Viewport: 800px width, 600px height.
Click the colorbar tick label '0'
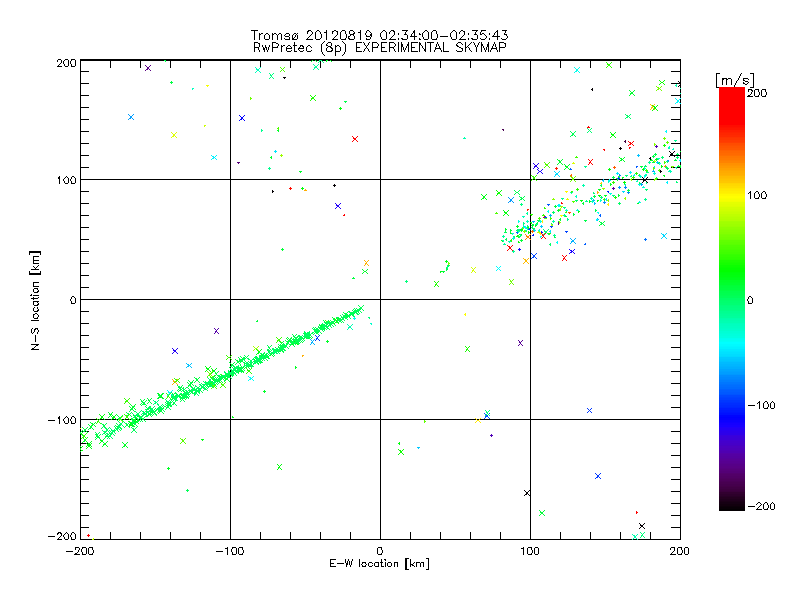coord(750,300)
